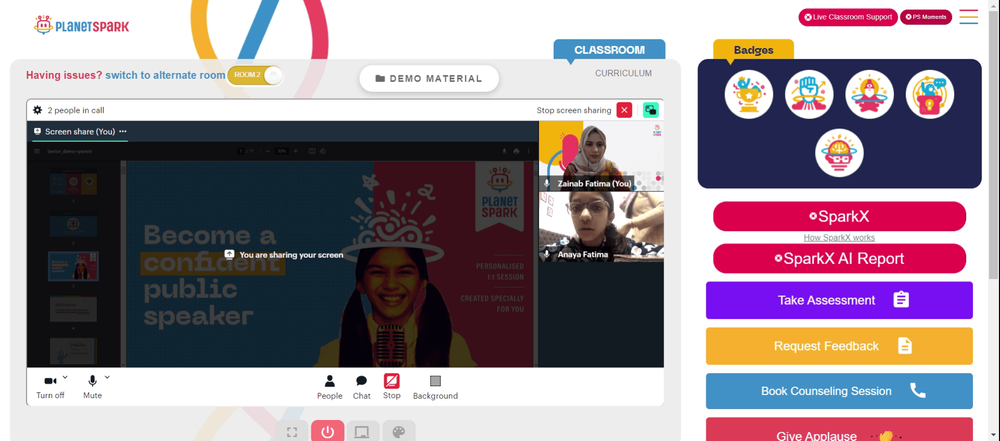The width and height of the screenshot is (1000, 441).
Task: Open the hamburger menu
Action: [969, 17]
